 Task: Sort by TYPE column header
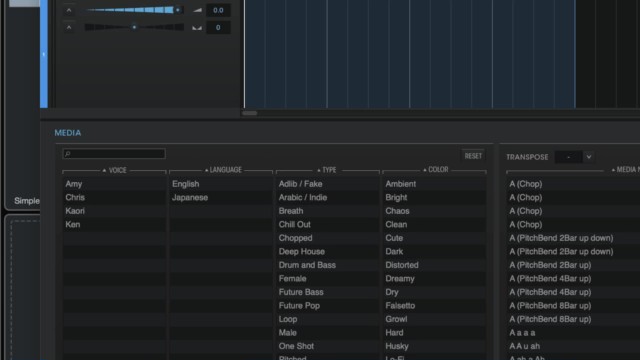327,170
